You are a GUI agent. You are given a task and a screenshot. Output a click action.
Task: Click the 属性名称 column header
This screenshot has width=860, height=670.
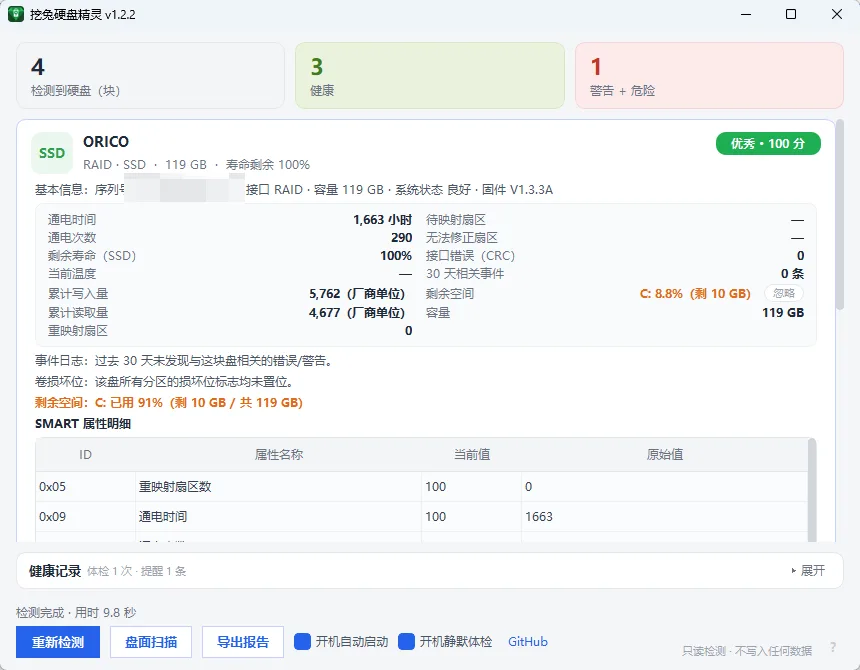(x=279, y=455)
